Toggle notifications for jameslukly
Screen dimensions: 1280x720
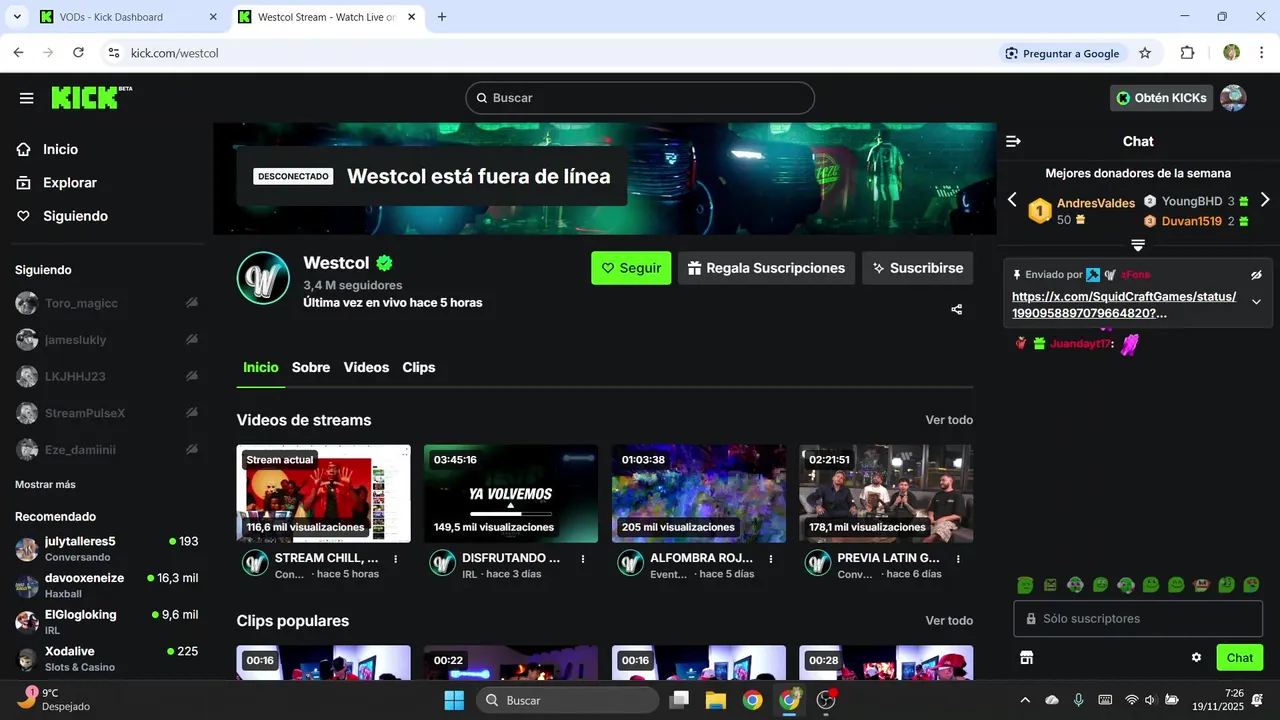coord(191,340)
